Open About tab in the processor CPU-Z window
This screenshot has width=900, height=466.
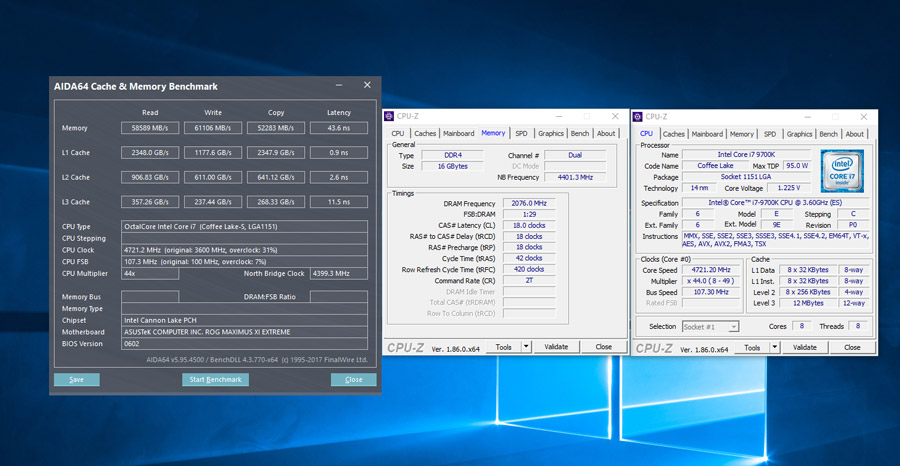pyautogui.click(x=855, y=134)
